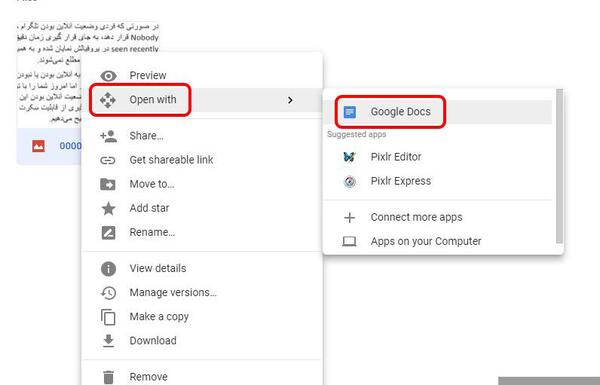Screen dimensions: 600x385
Task: Click the file name starting with 0000
Action: [x=70, y=146]
